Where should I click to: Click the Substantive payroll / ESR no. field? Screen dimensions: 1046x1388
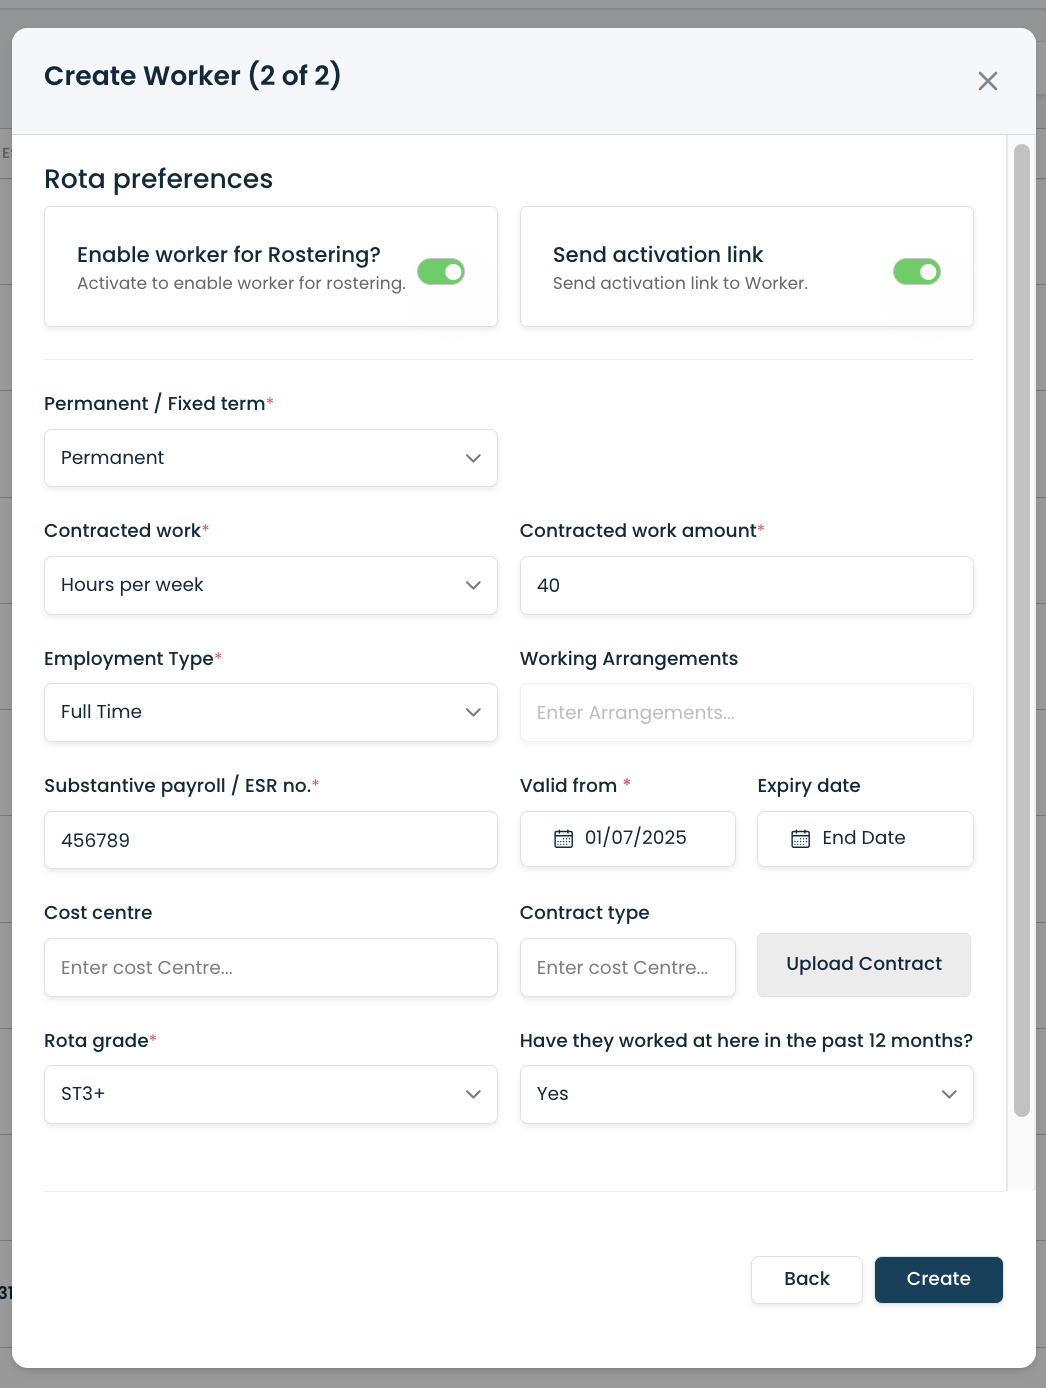coord(271,840)
